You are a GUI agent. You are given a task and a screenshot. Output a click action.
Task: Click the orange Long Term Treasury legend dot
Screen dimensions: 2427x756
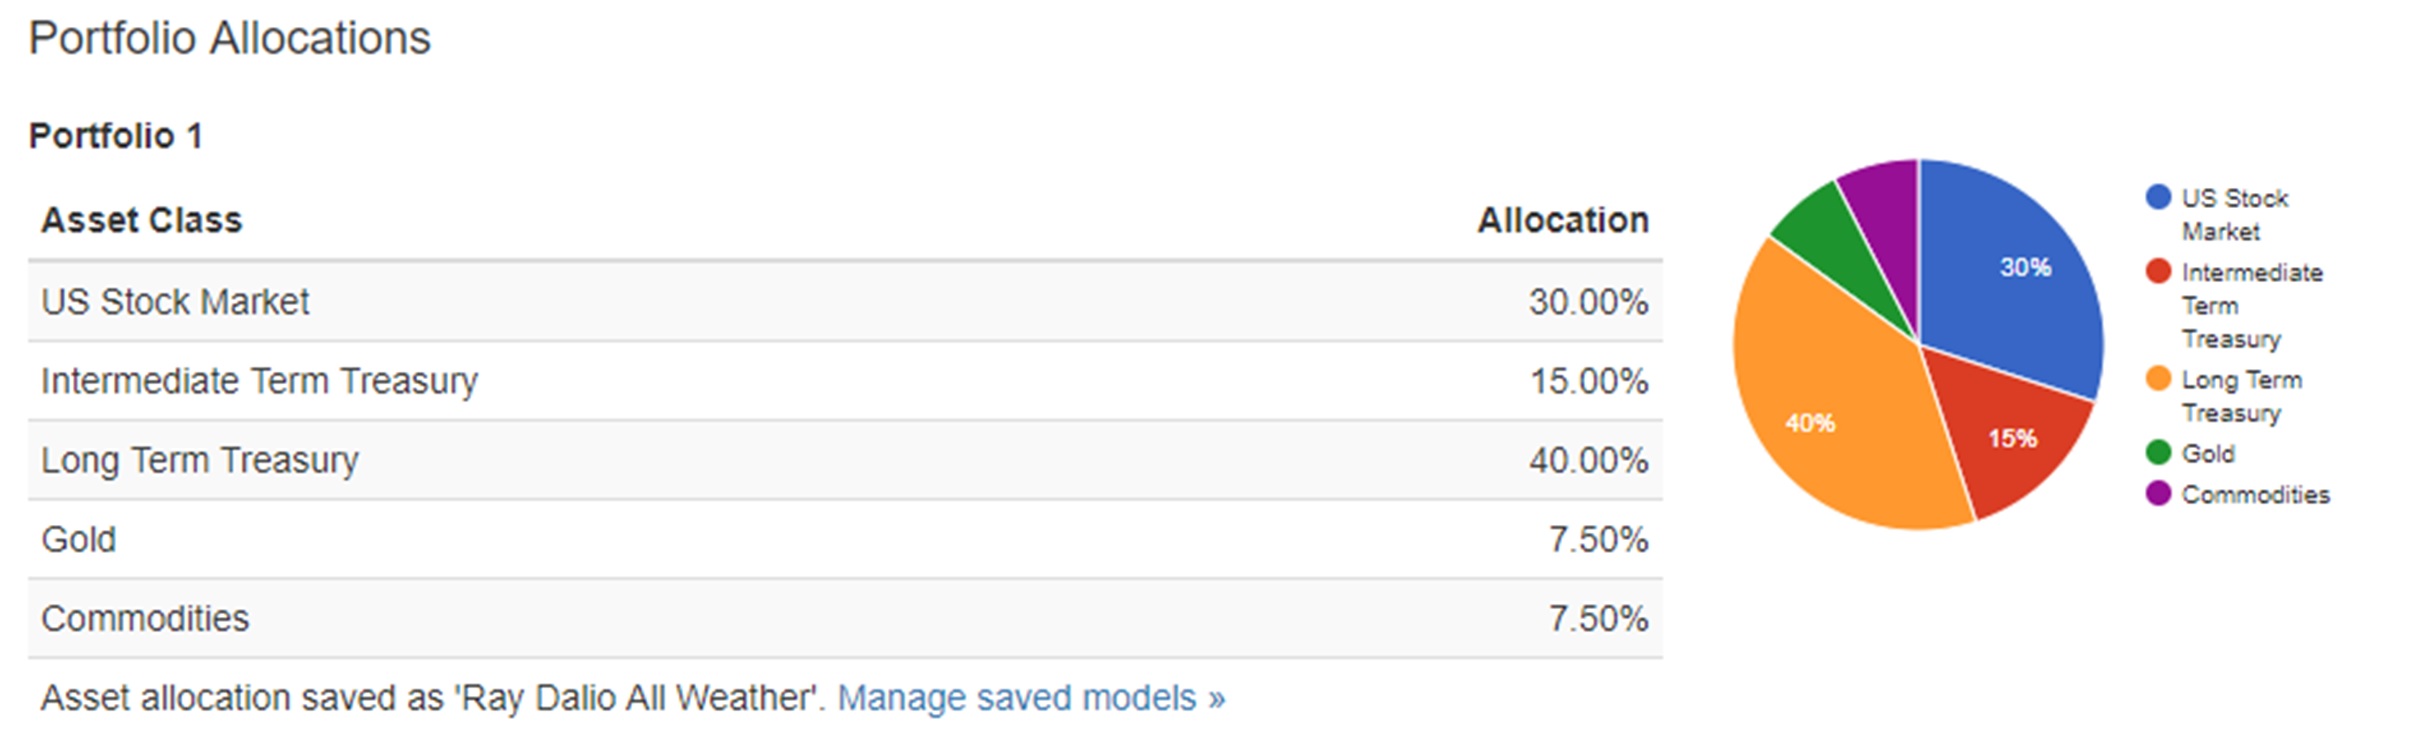pos(2158,379)
